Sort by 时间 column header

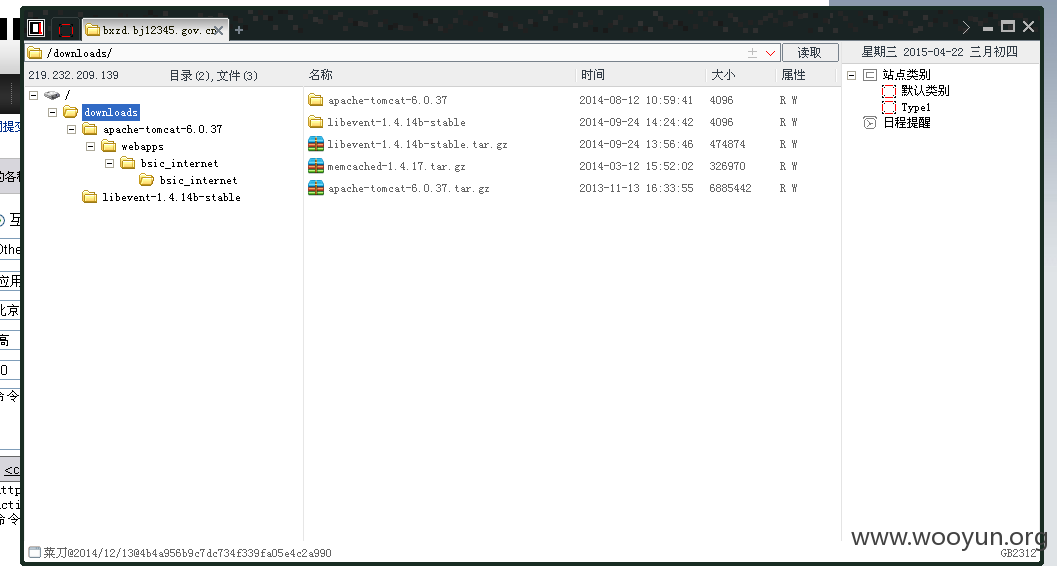593,75
